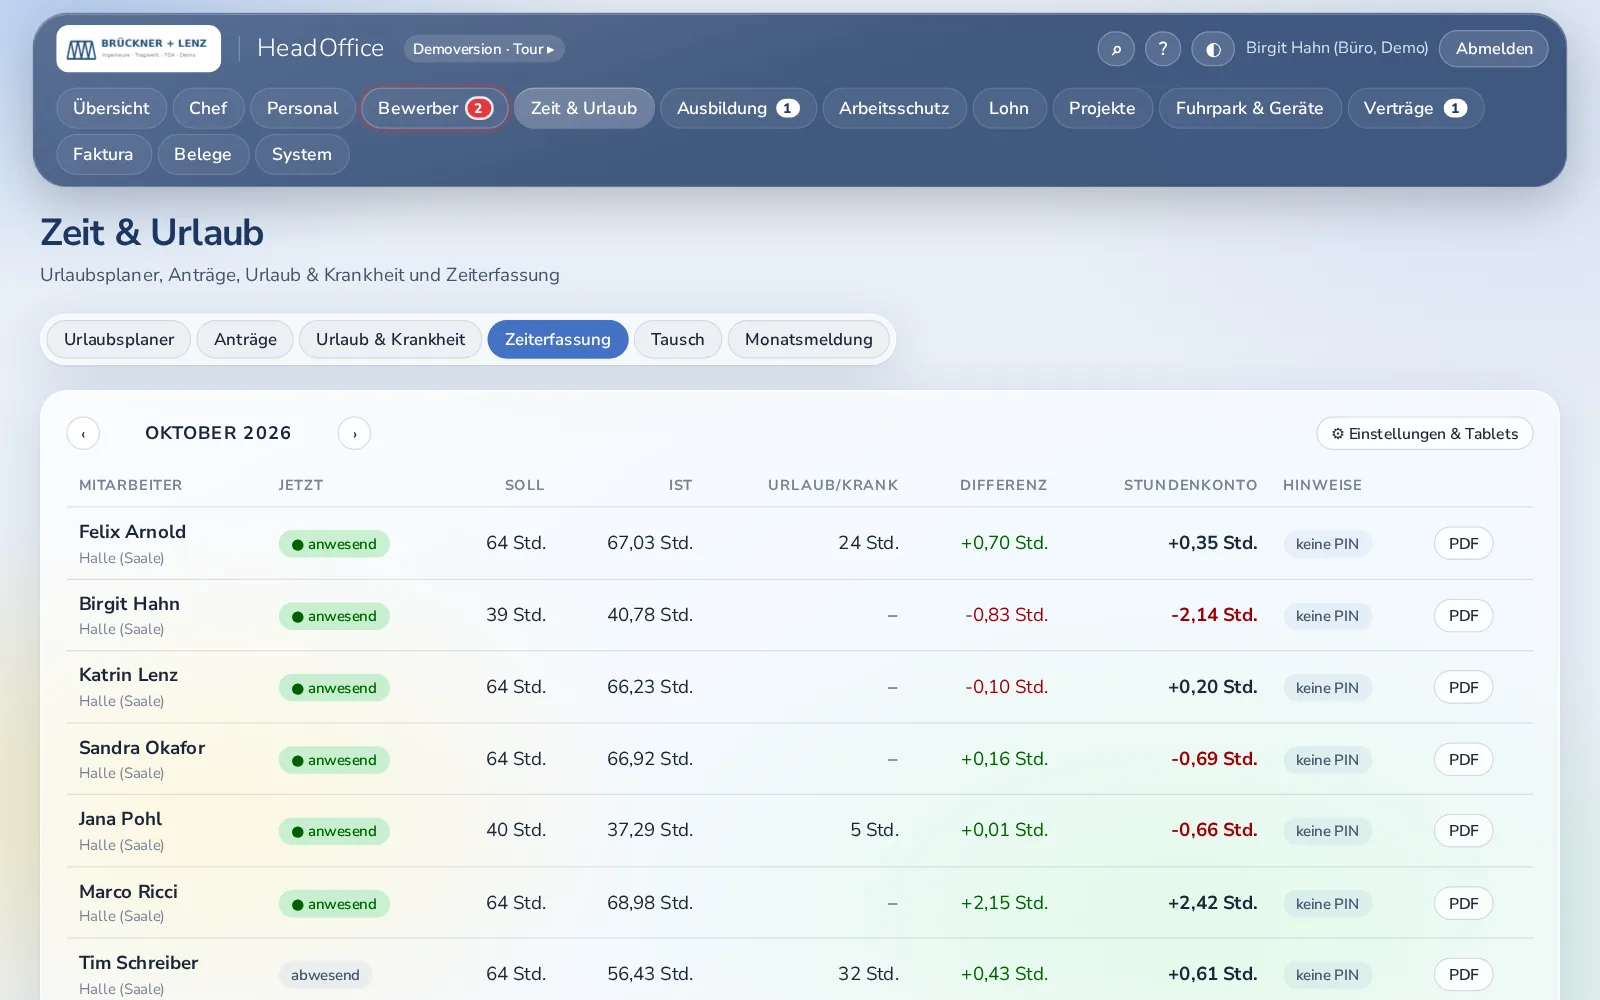This screenshot has width=1600, height=1000.
Task: Download PDF for Jana Pohl
Action: (x=1463, y=831)
